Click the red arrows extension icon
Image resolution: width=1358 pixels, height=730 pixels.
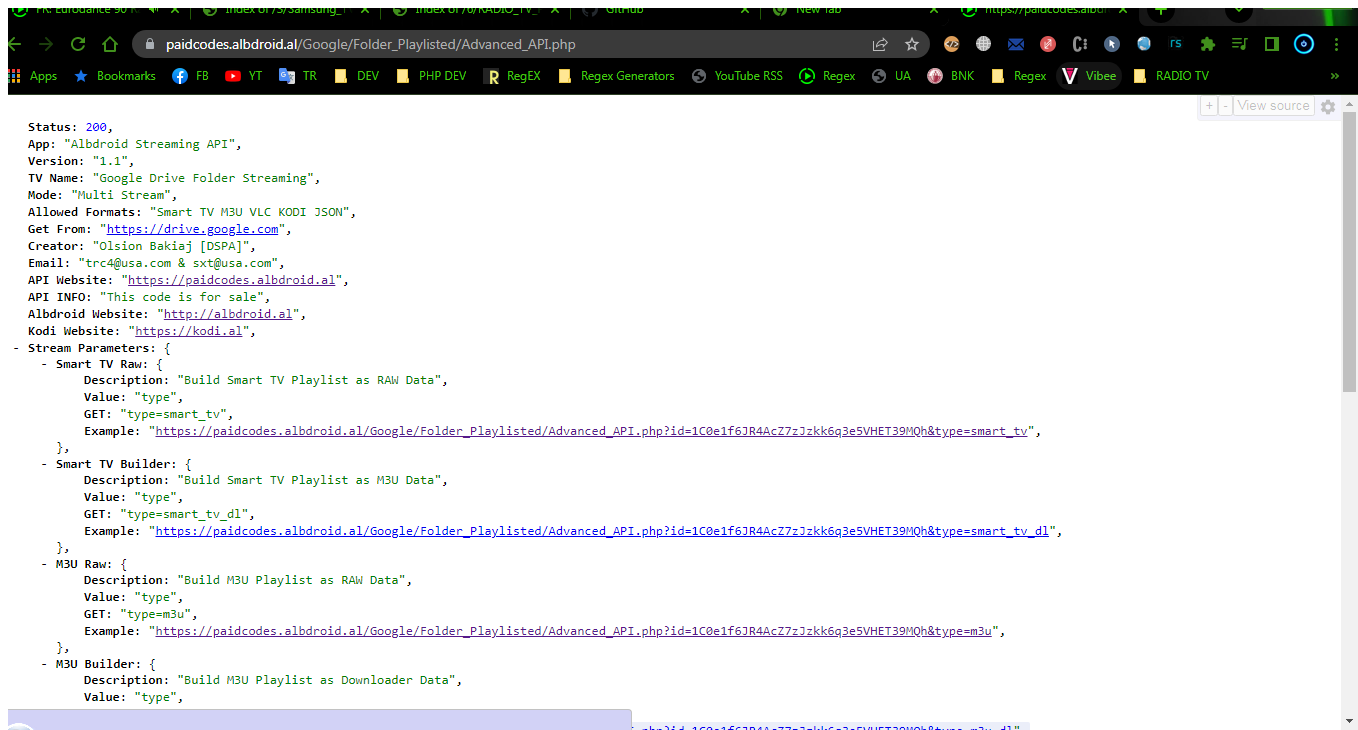coord(1048,44)
